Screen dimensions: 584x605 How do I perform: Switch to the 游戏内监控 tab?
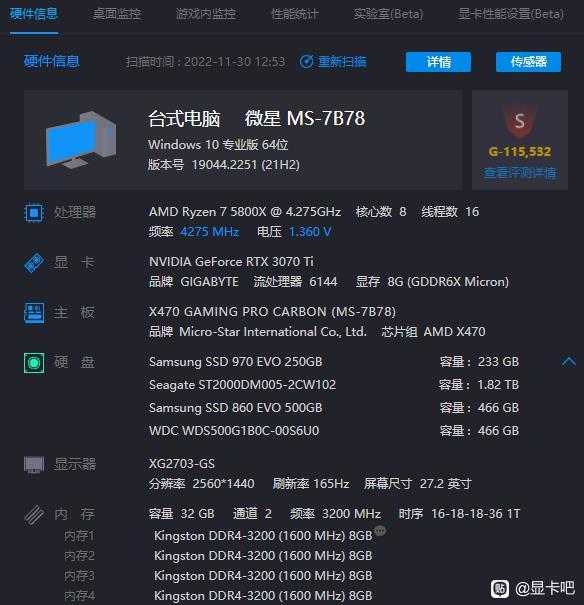pos(206,14)
